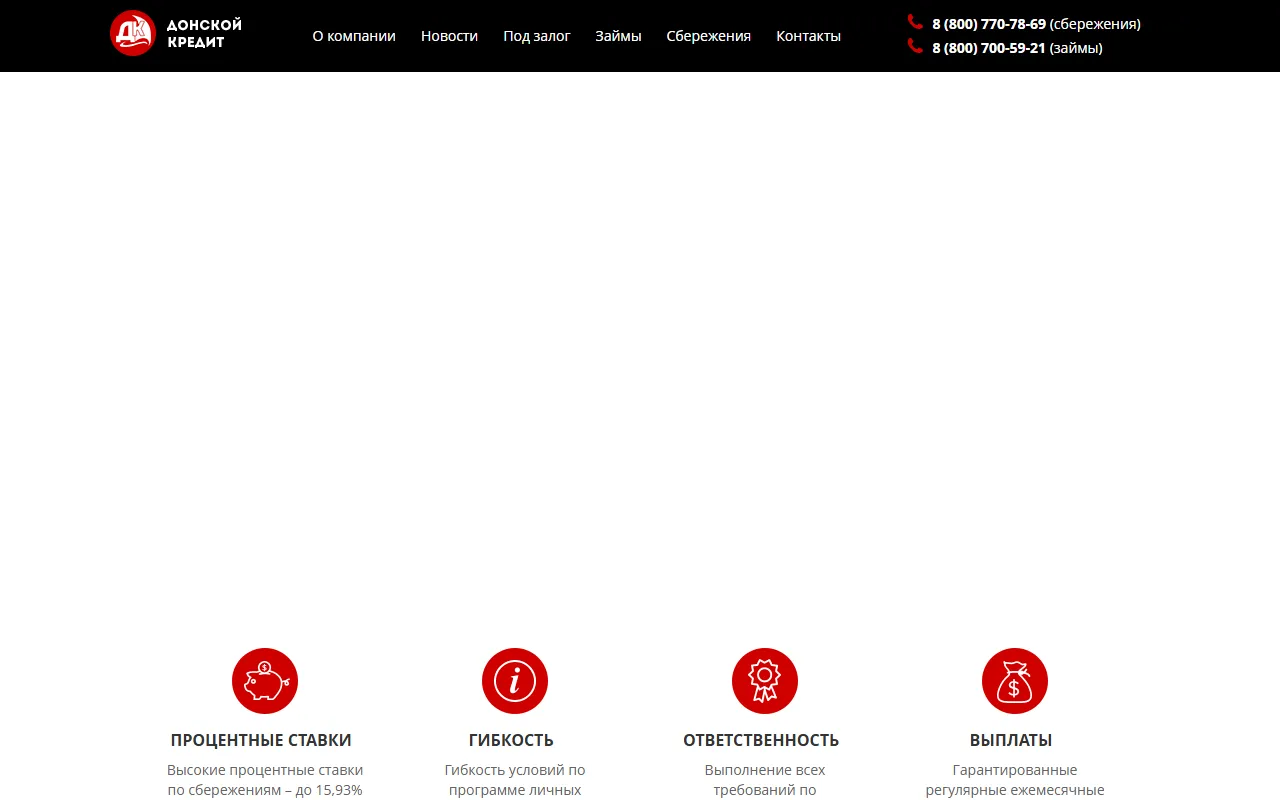Click the phone icon beside the сбережения number
This screenshot has width=1280, height=800.
coord(915,22)
